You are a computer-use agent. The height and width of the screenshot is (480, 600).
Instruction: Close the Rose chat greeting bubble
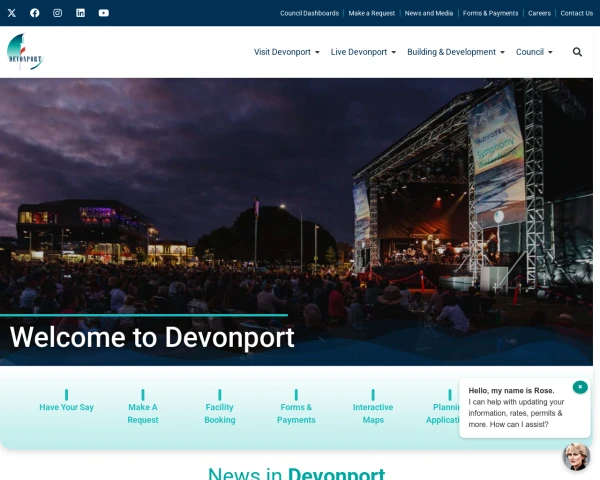coord(579,387)
